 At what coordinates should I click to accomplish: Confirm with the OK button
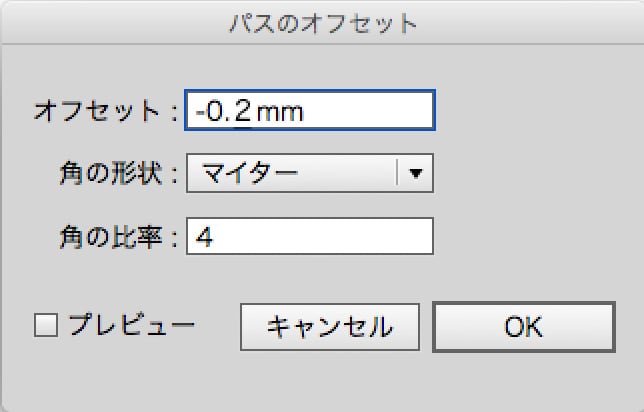pyautogui.click(x=524, y=327)
